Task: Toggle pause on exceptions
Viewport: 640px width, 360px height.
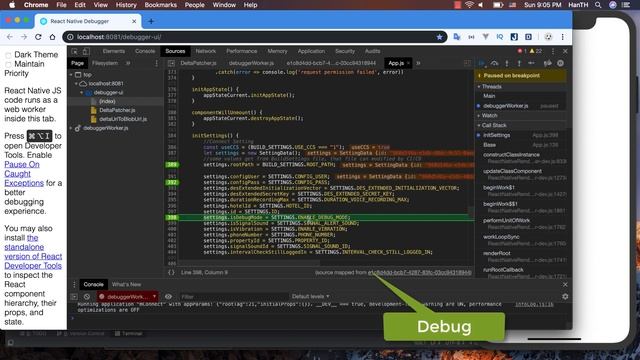Action: [x=561, y=63]
